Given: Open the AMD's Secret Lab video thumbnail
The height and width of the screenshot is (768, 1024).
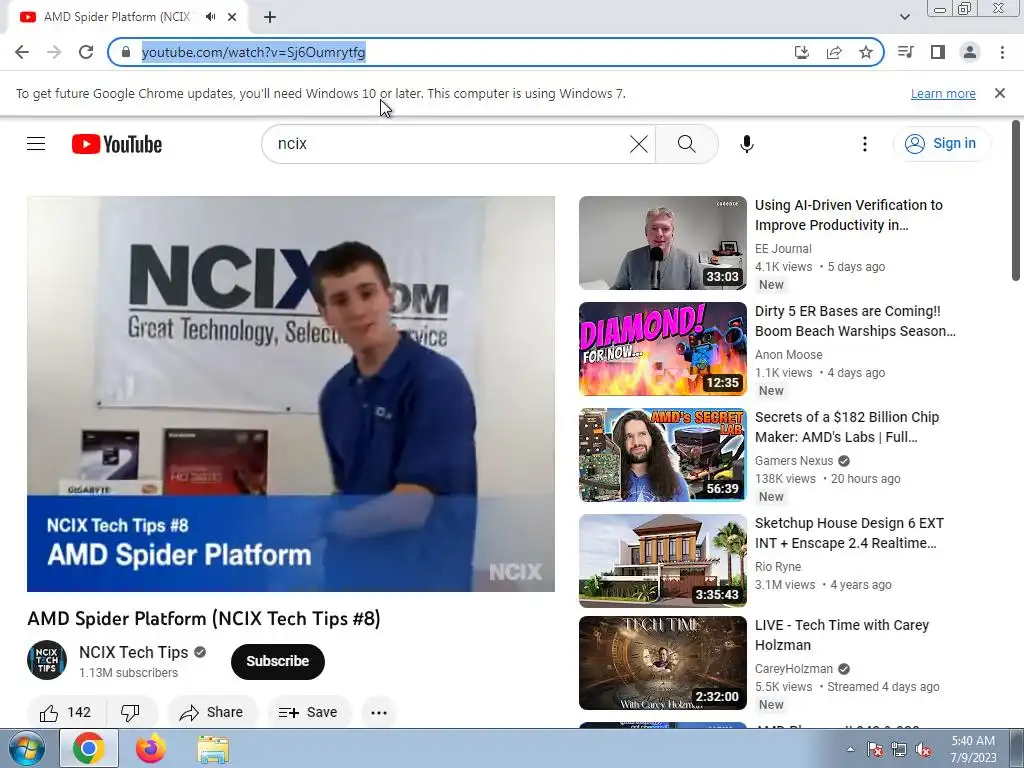Looking at the screenshot, I should (662, 455).
